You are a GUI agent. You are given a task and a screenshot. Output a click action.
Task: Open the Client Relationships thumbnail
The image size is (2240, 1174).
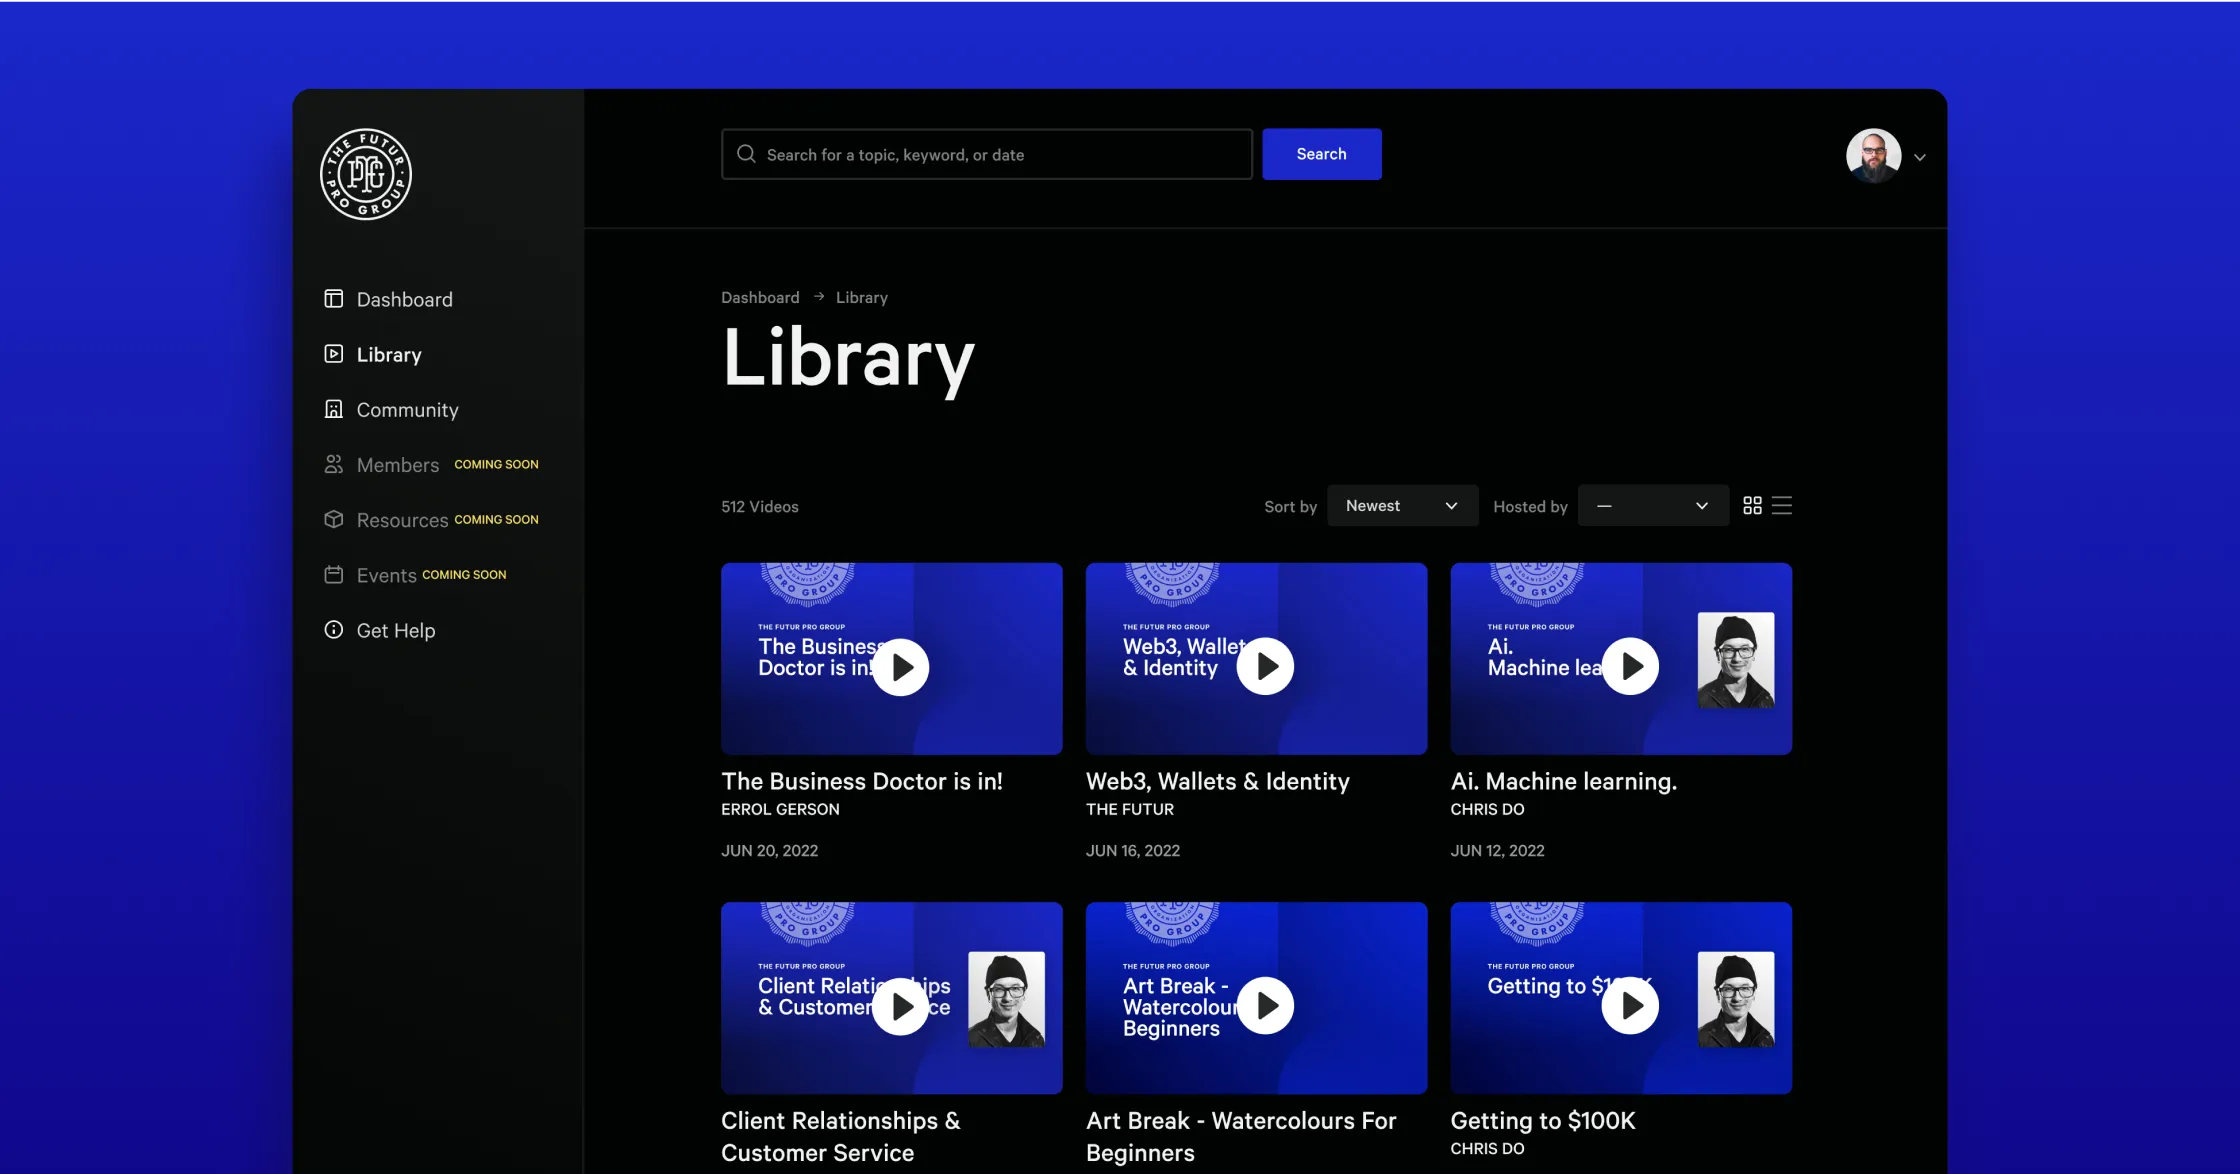[x=892, y=998]
